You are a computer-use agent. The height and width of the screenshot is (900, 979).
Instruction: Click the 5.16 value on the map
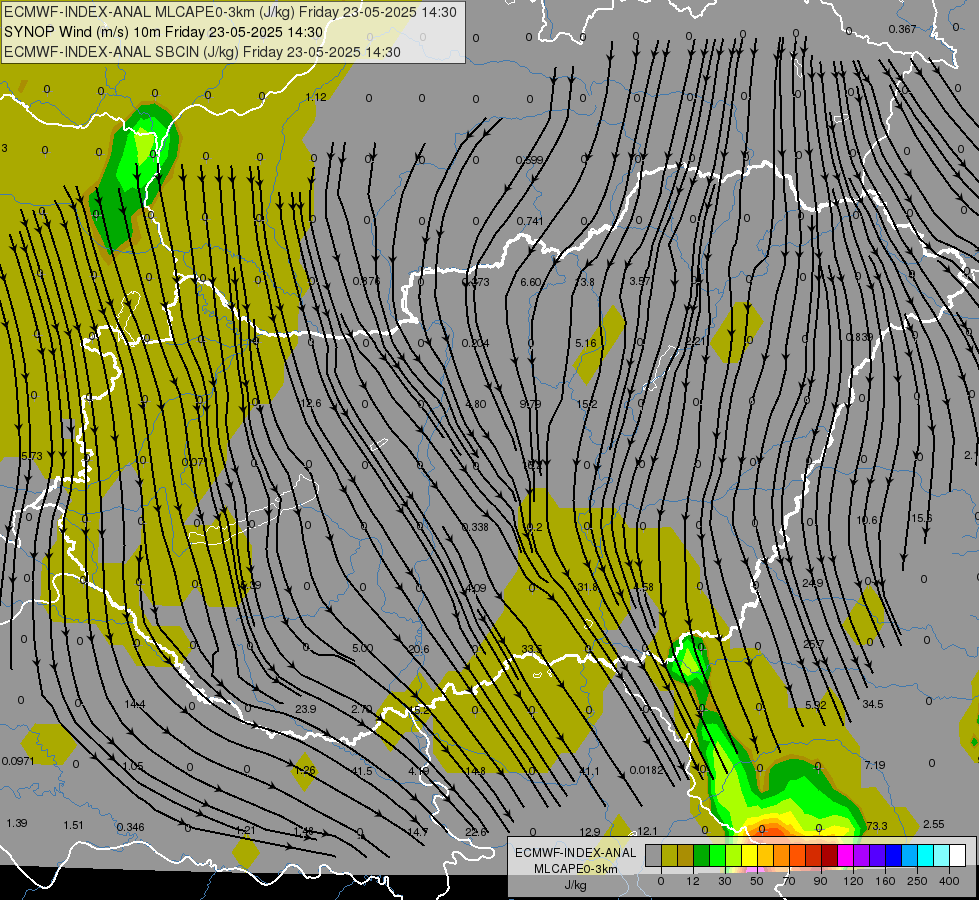pyautogui.click(x=586, y=343)
